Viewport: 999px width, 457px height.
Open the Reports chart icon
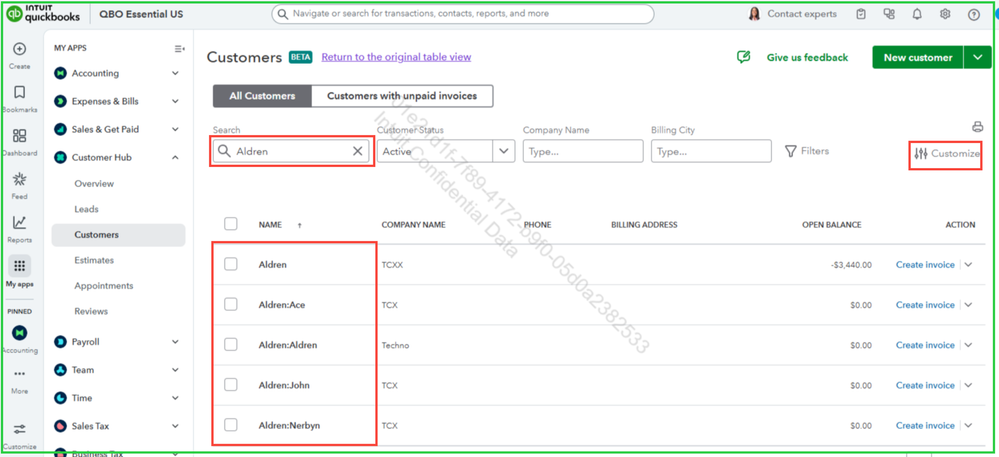point(19,222)
